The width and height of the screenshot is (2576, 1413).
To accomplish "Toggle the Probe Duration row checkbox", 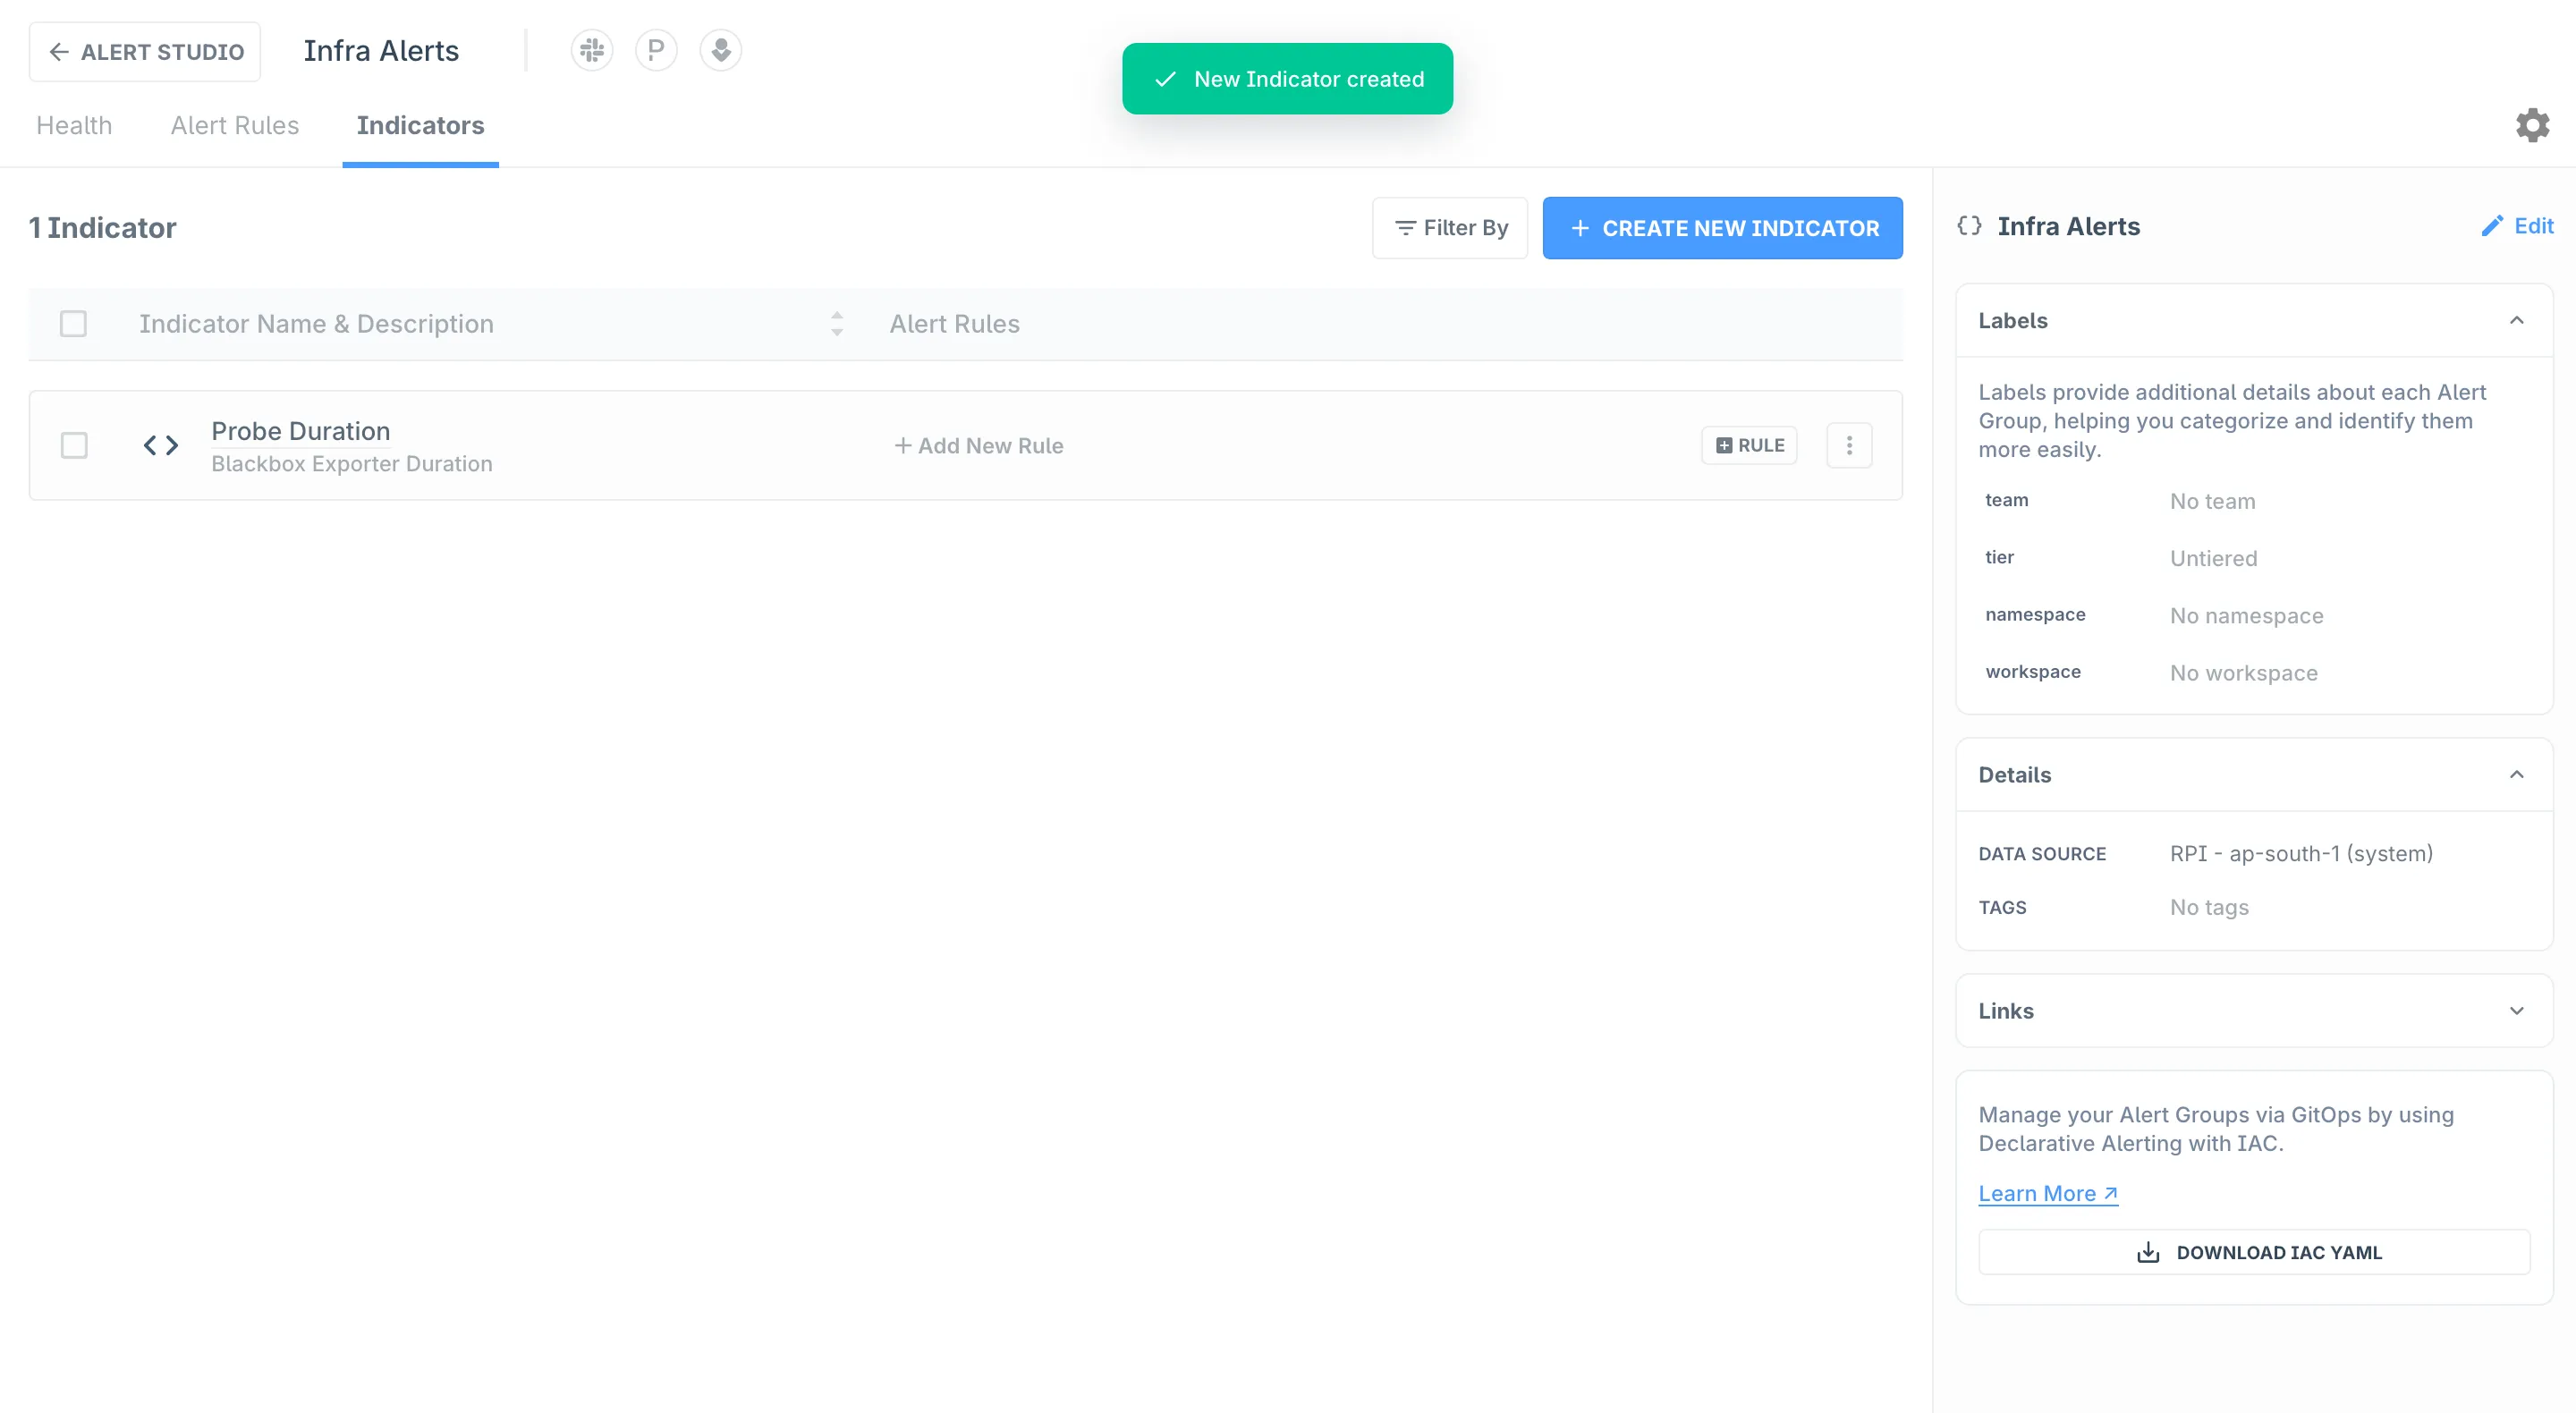I will click(73, 445).
